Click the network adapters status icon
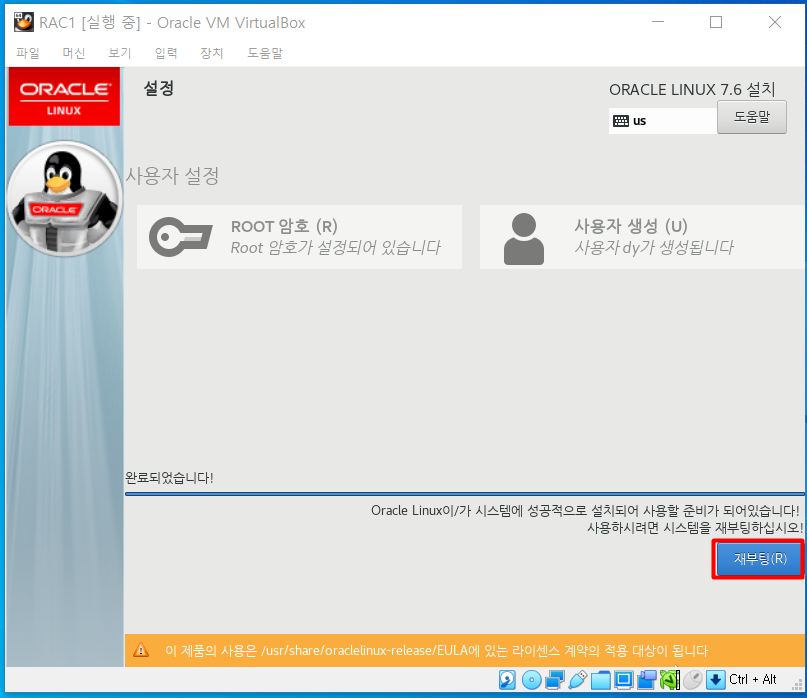 coord(555,679)
